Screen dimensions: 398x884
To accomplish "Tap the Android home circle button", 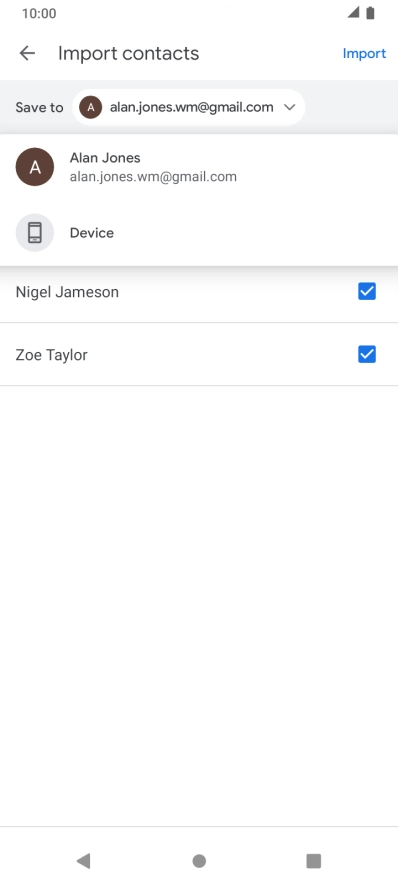I will (199, 861).
